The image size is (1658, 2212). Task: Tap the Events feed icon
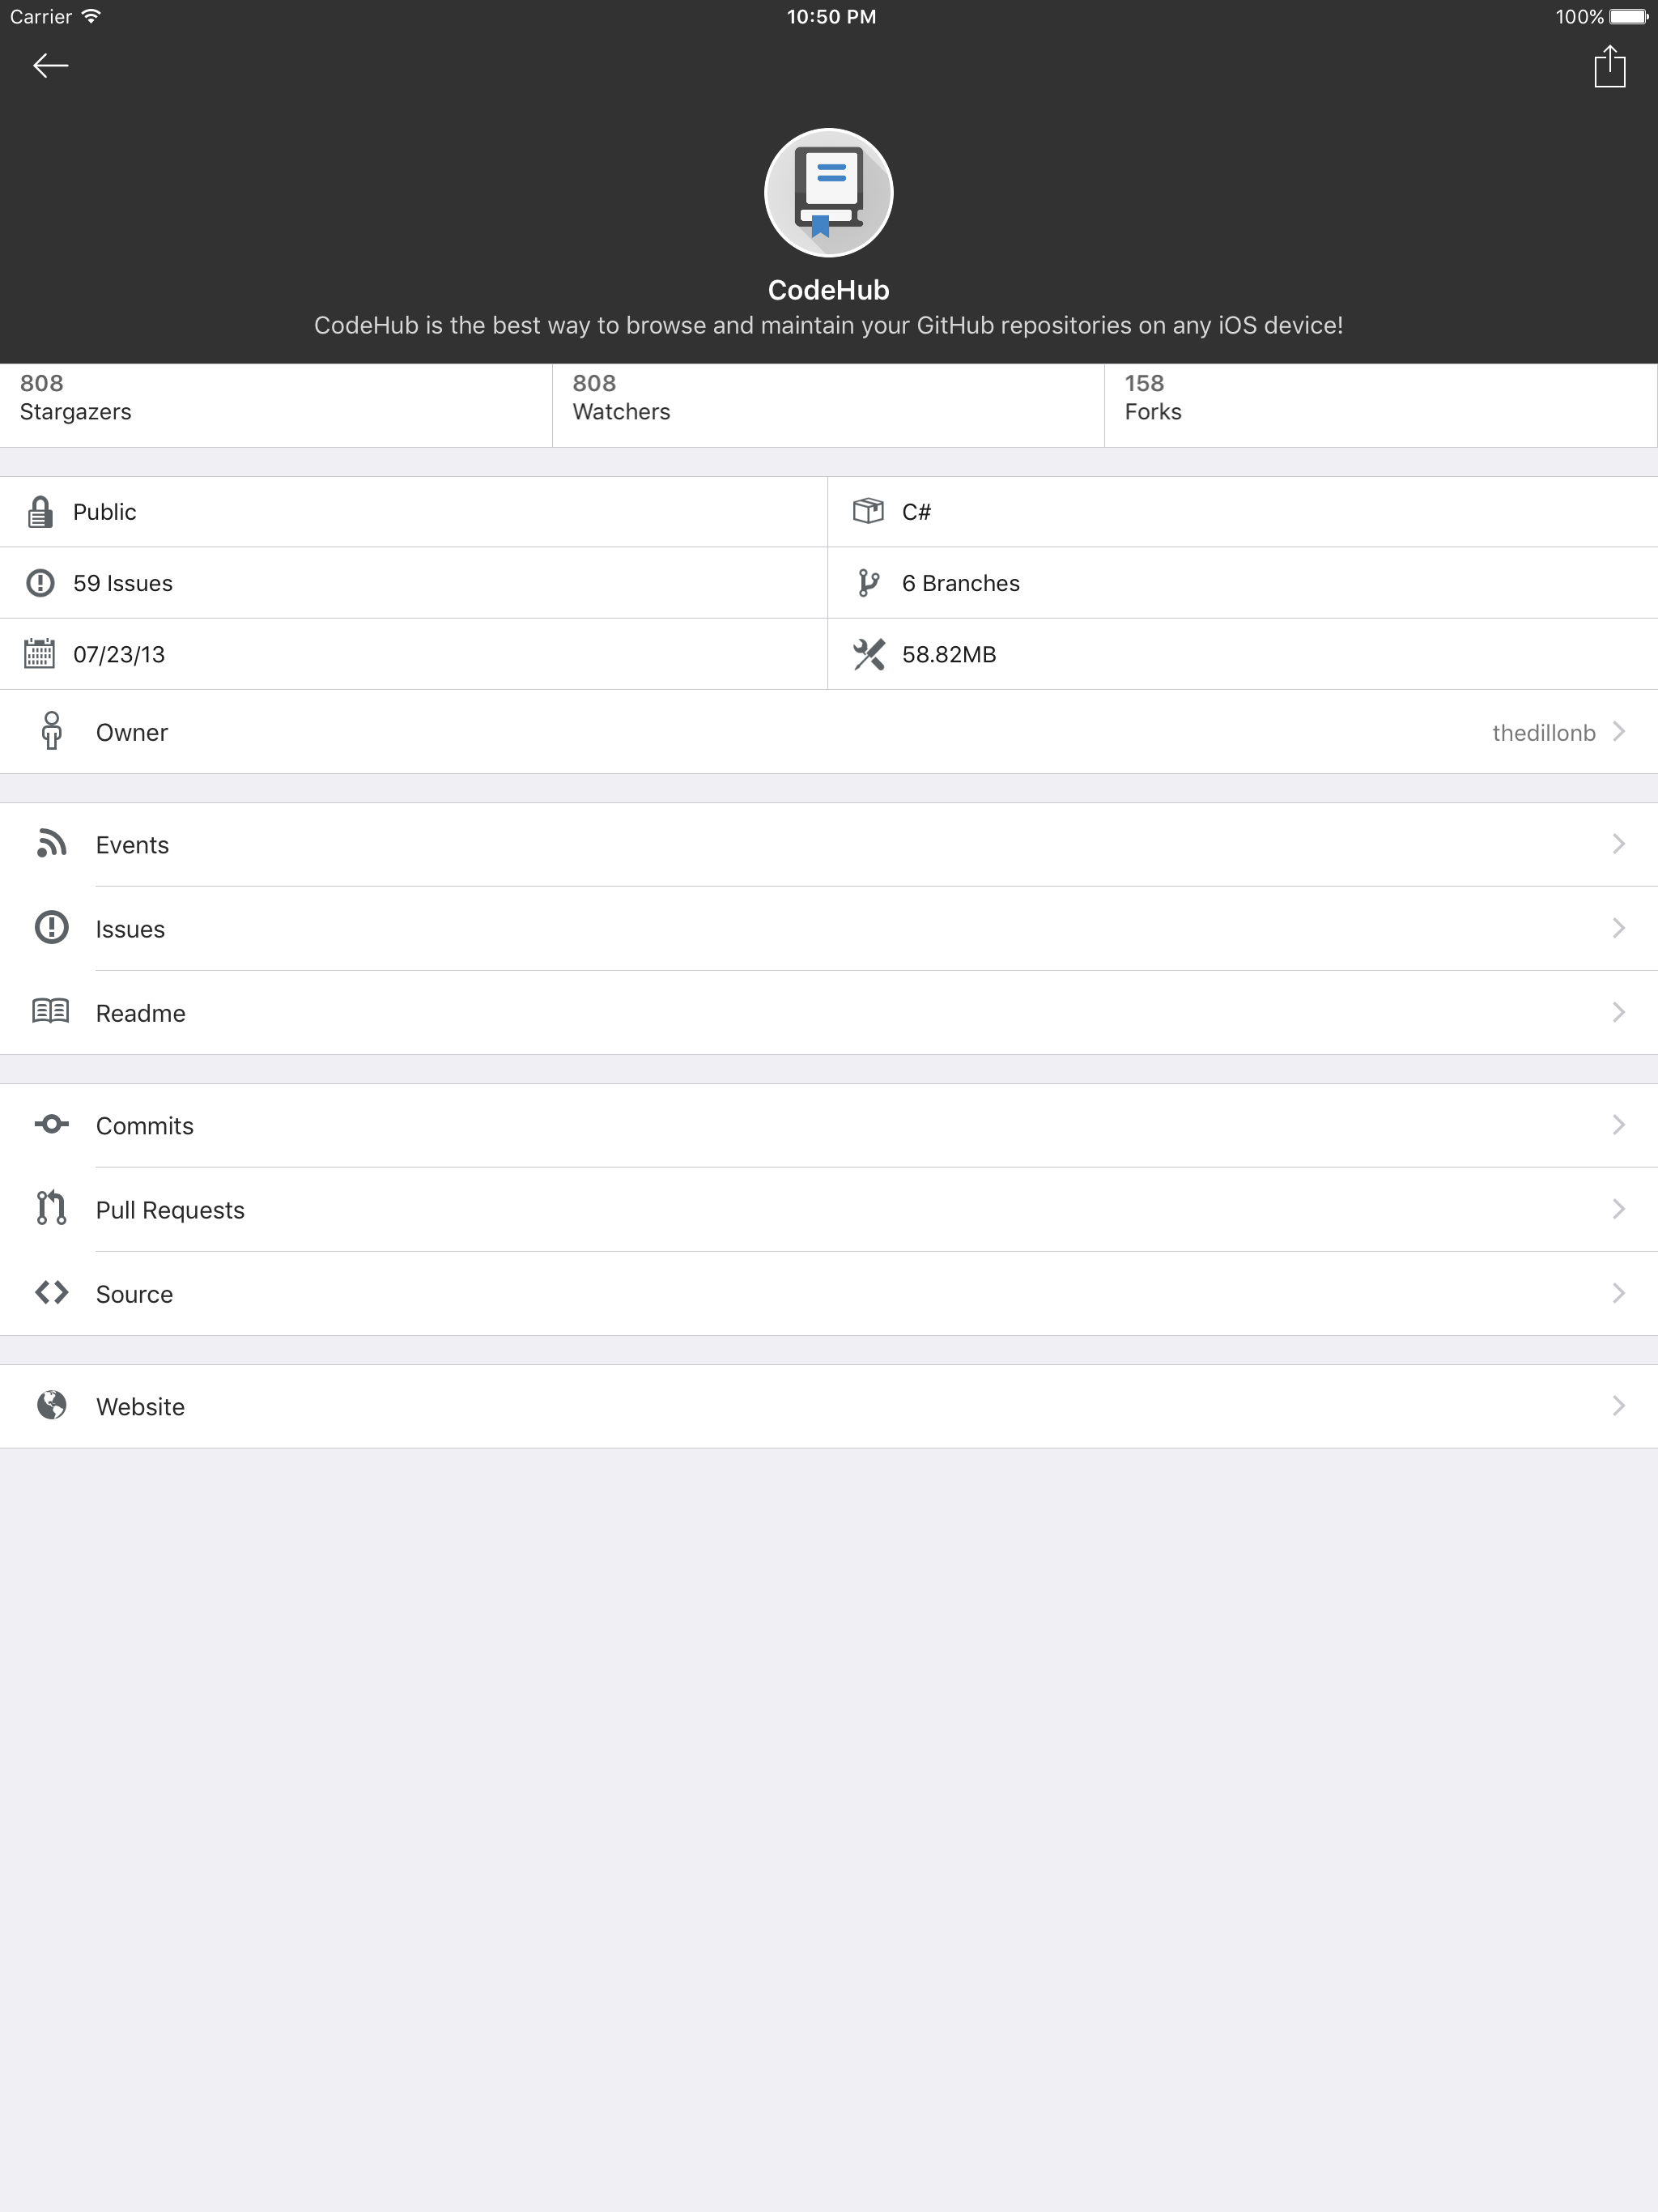[x=51, y=844]
